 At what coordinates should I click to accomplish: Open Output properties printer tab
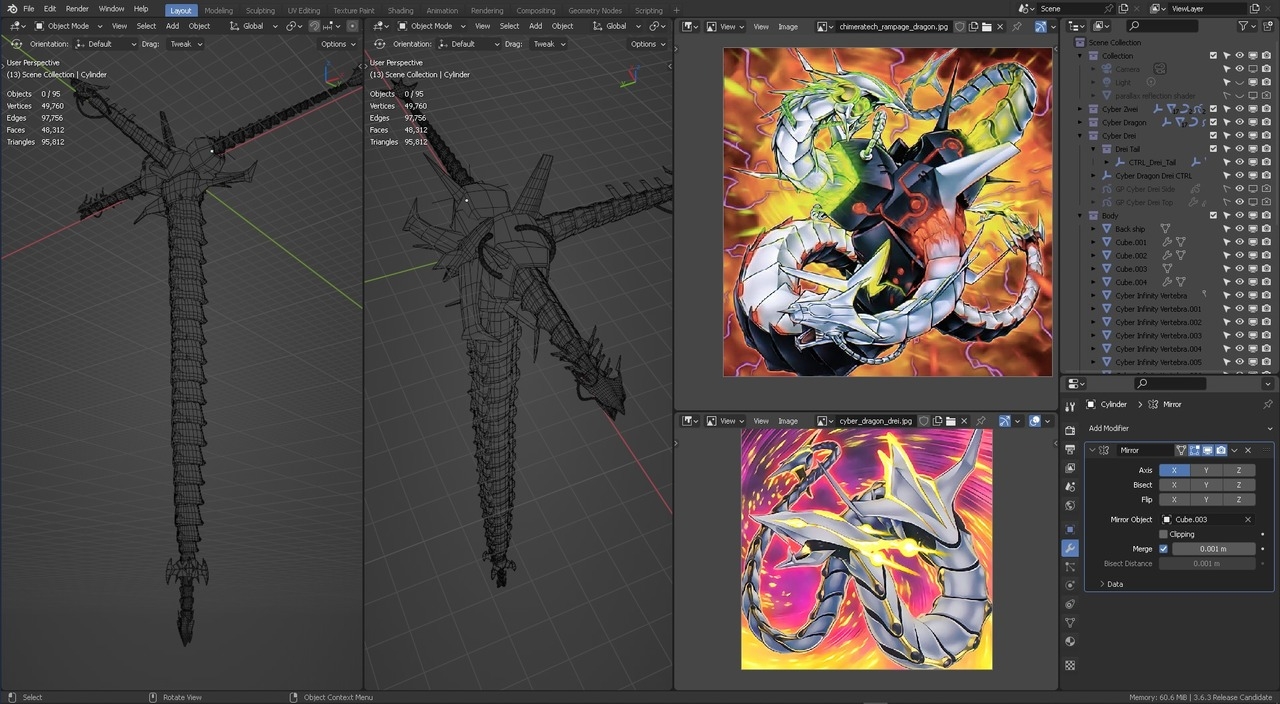click(x=1070, y=449)
